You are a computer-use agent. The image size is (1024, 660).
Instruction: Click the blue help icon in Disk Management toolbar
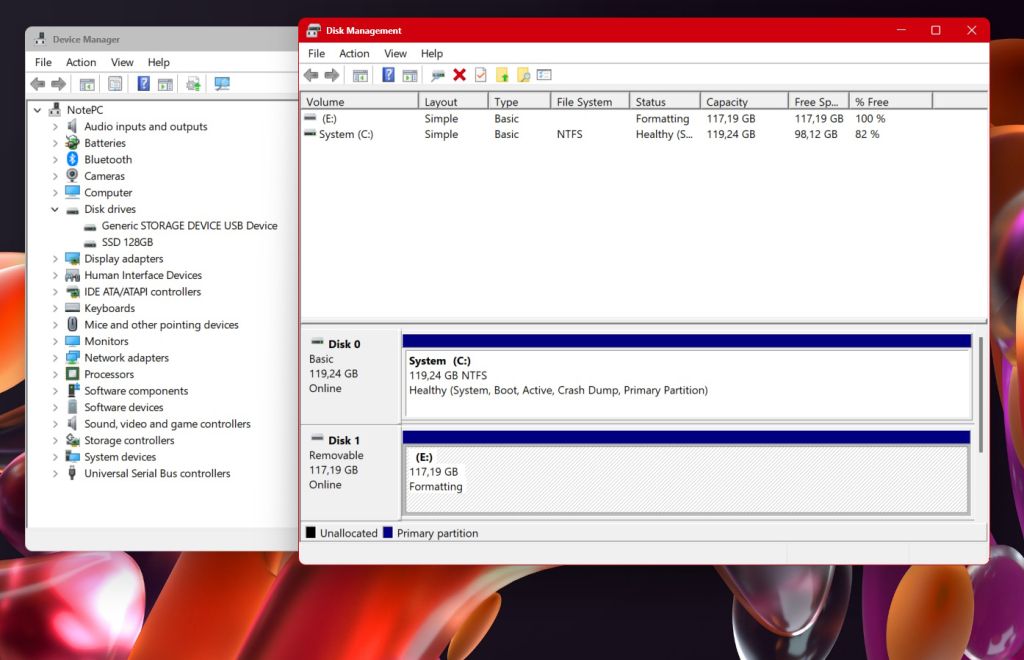(388, 75)
